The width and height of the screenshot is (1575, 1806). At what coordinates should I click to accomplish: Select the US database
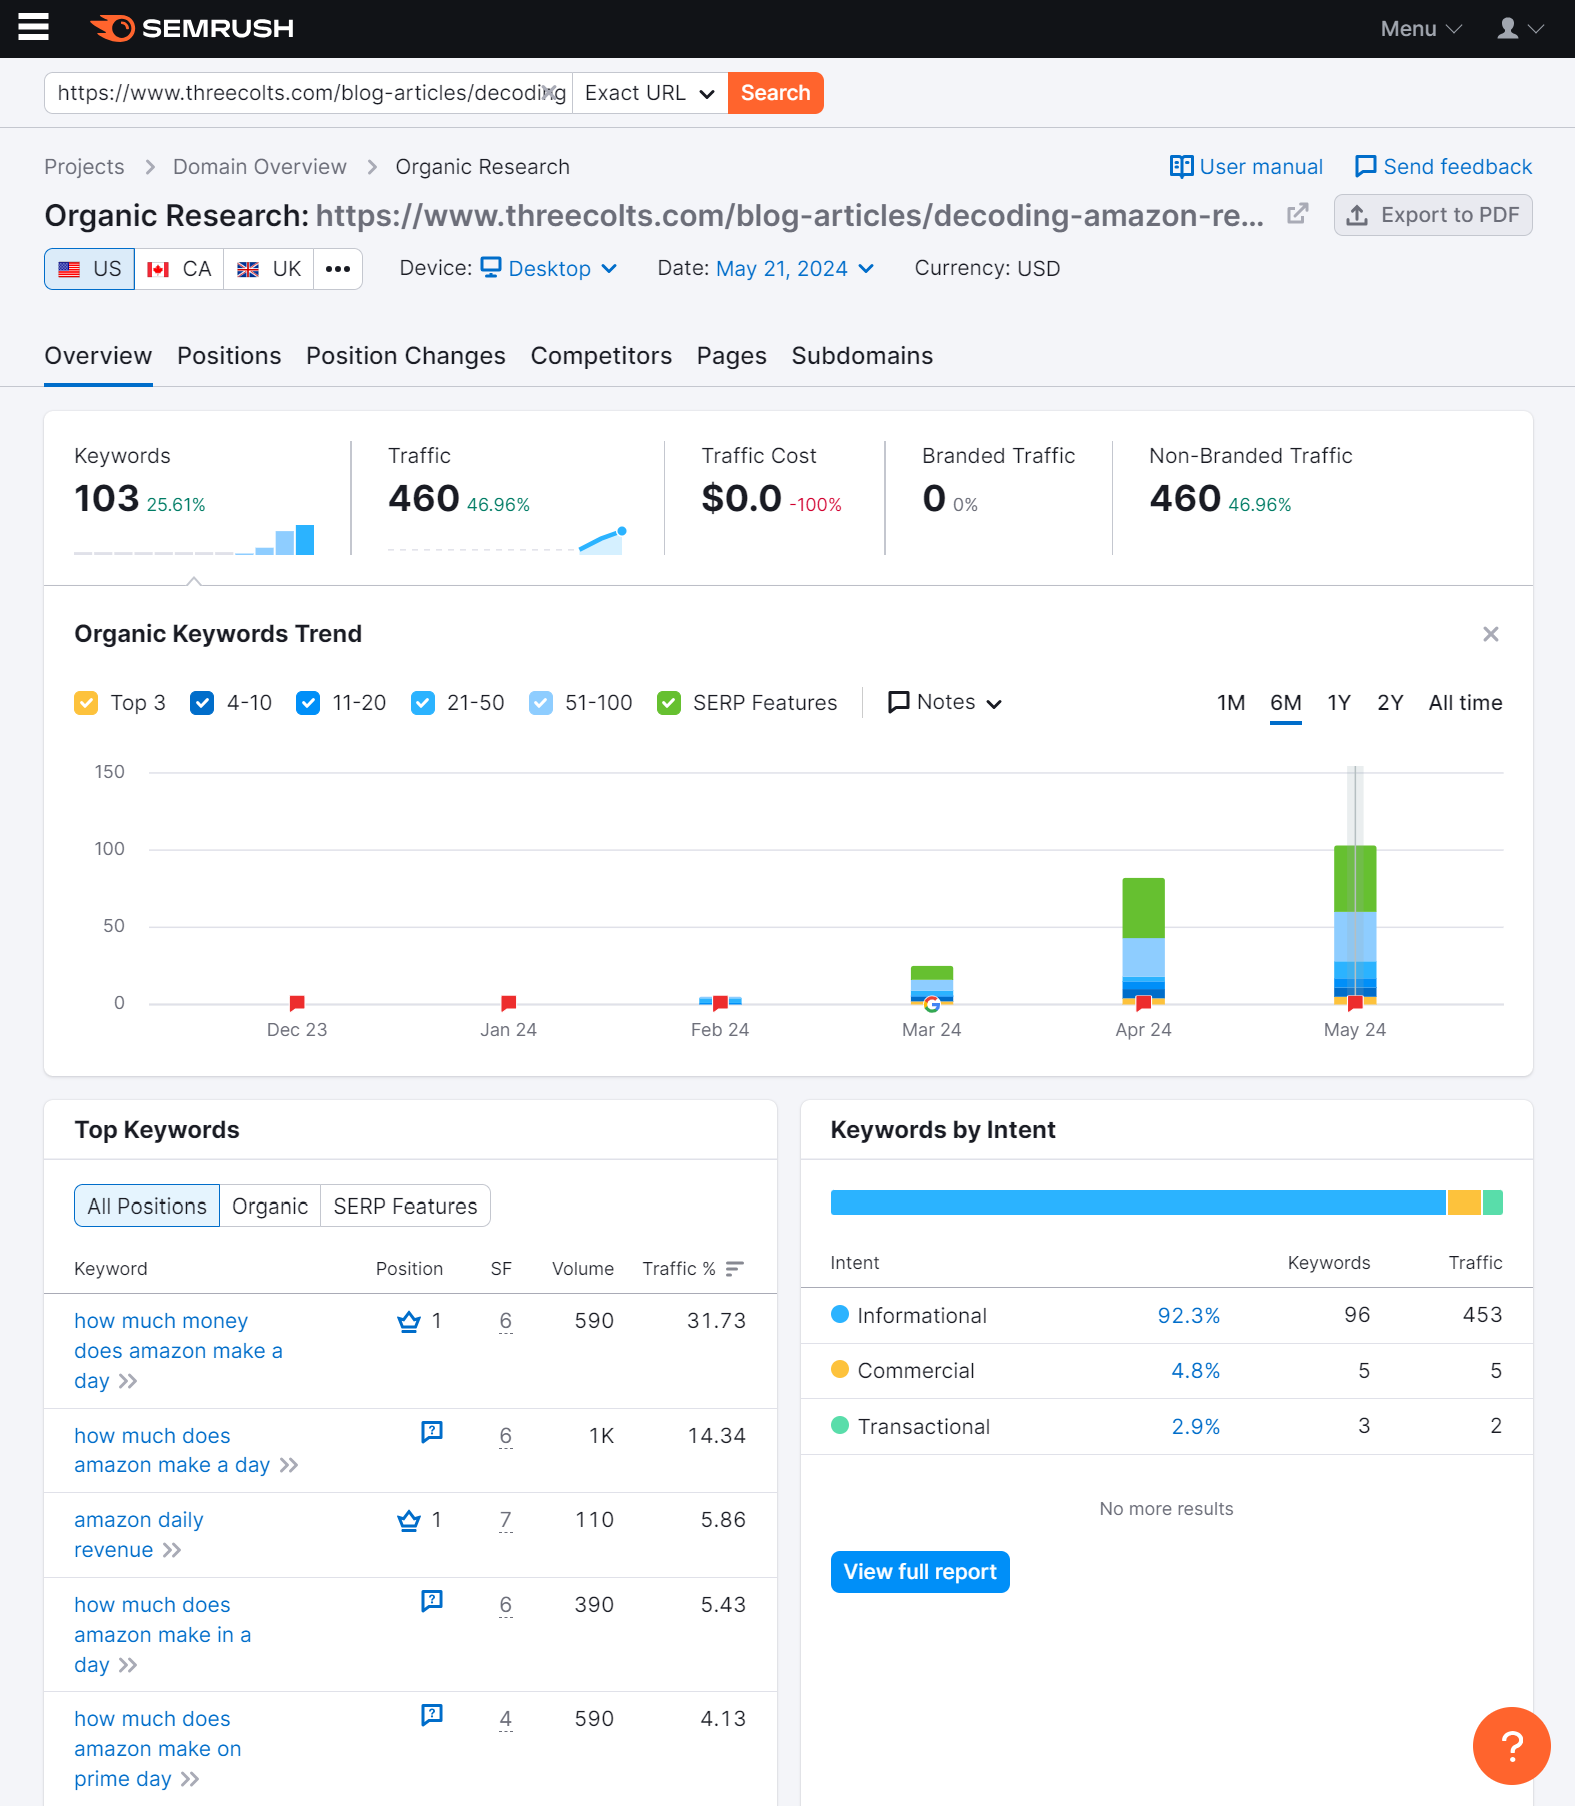pos(90,269)
